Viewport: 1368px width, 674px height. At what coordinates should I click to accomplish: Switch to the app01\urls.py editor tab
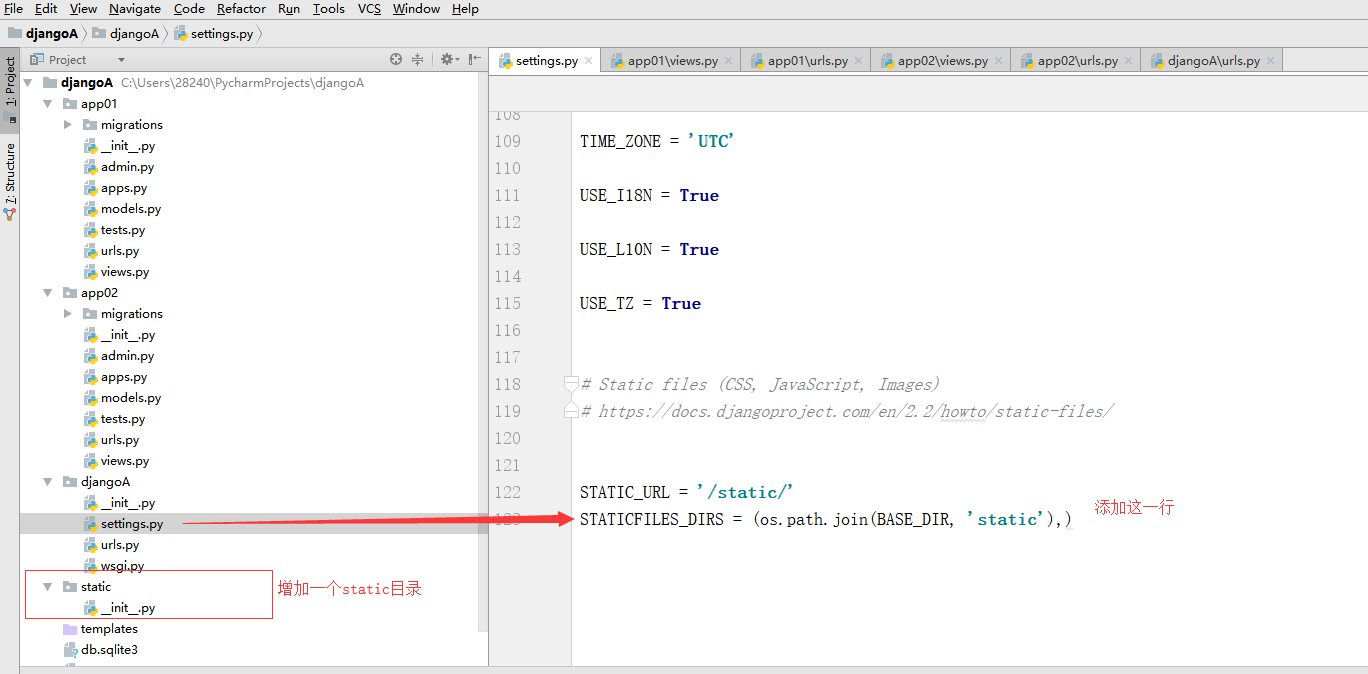pyautogui.click(x=806, y=60)
